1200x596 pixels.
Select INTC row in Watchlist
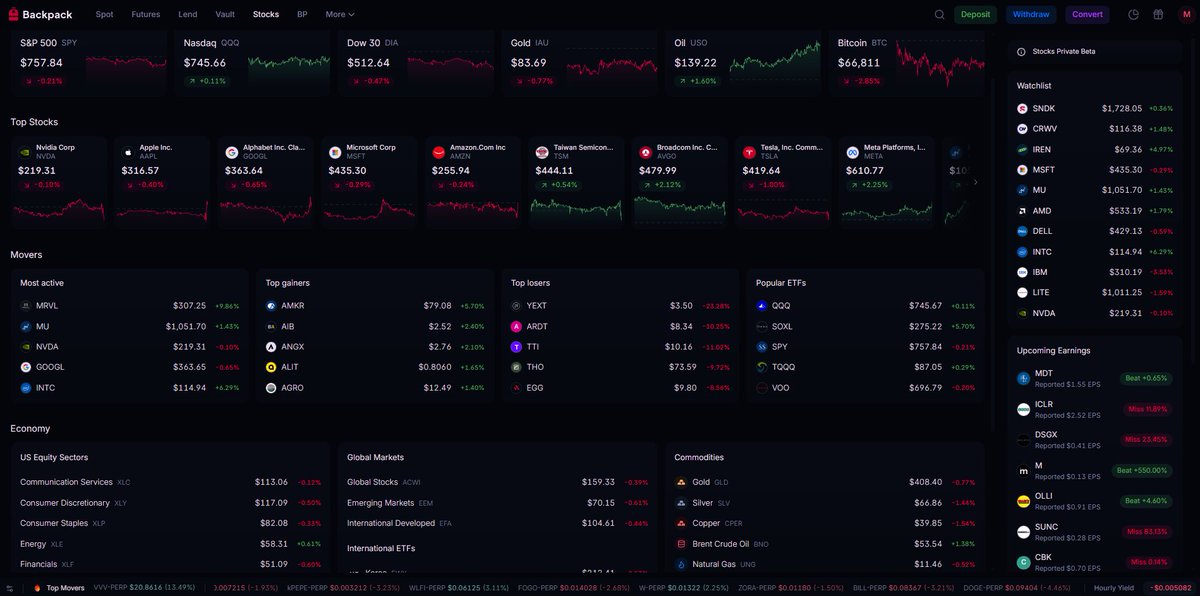tap(1095, 252)
